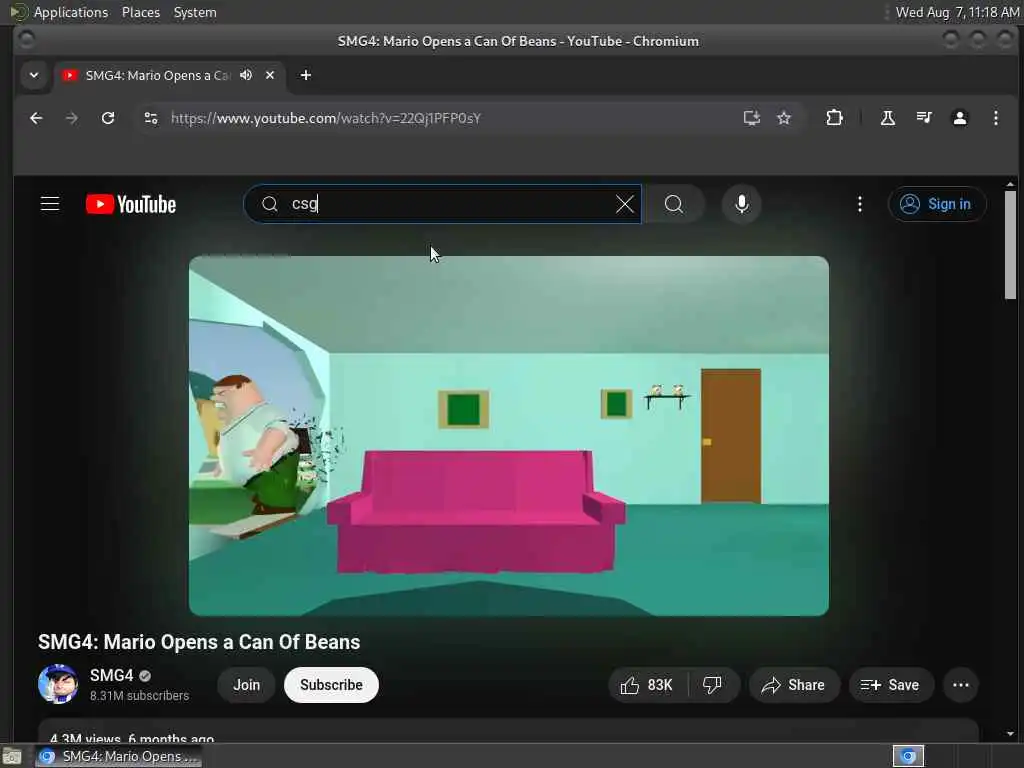Click Sign in button
Image resolution: width=1024 pixels, height=768 pixels.
[x=936, y=204]
